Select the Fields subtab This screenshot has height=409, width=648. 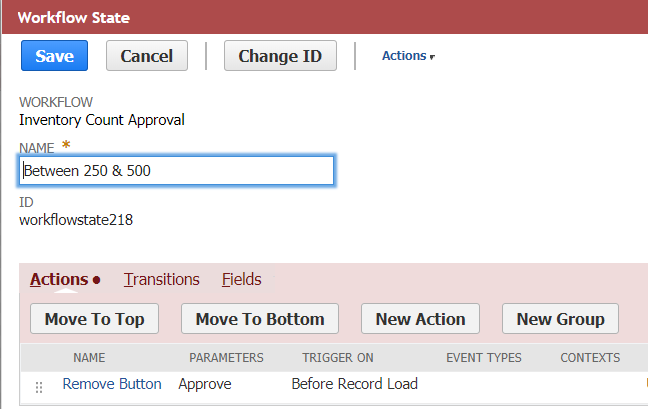pyautogui.click(x=242, y=280)
